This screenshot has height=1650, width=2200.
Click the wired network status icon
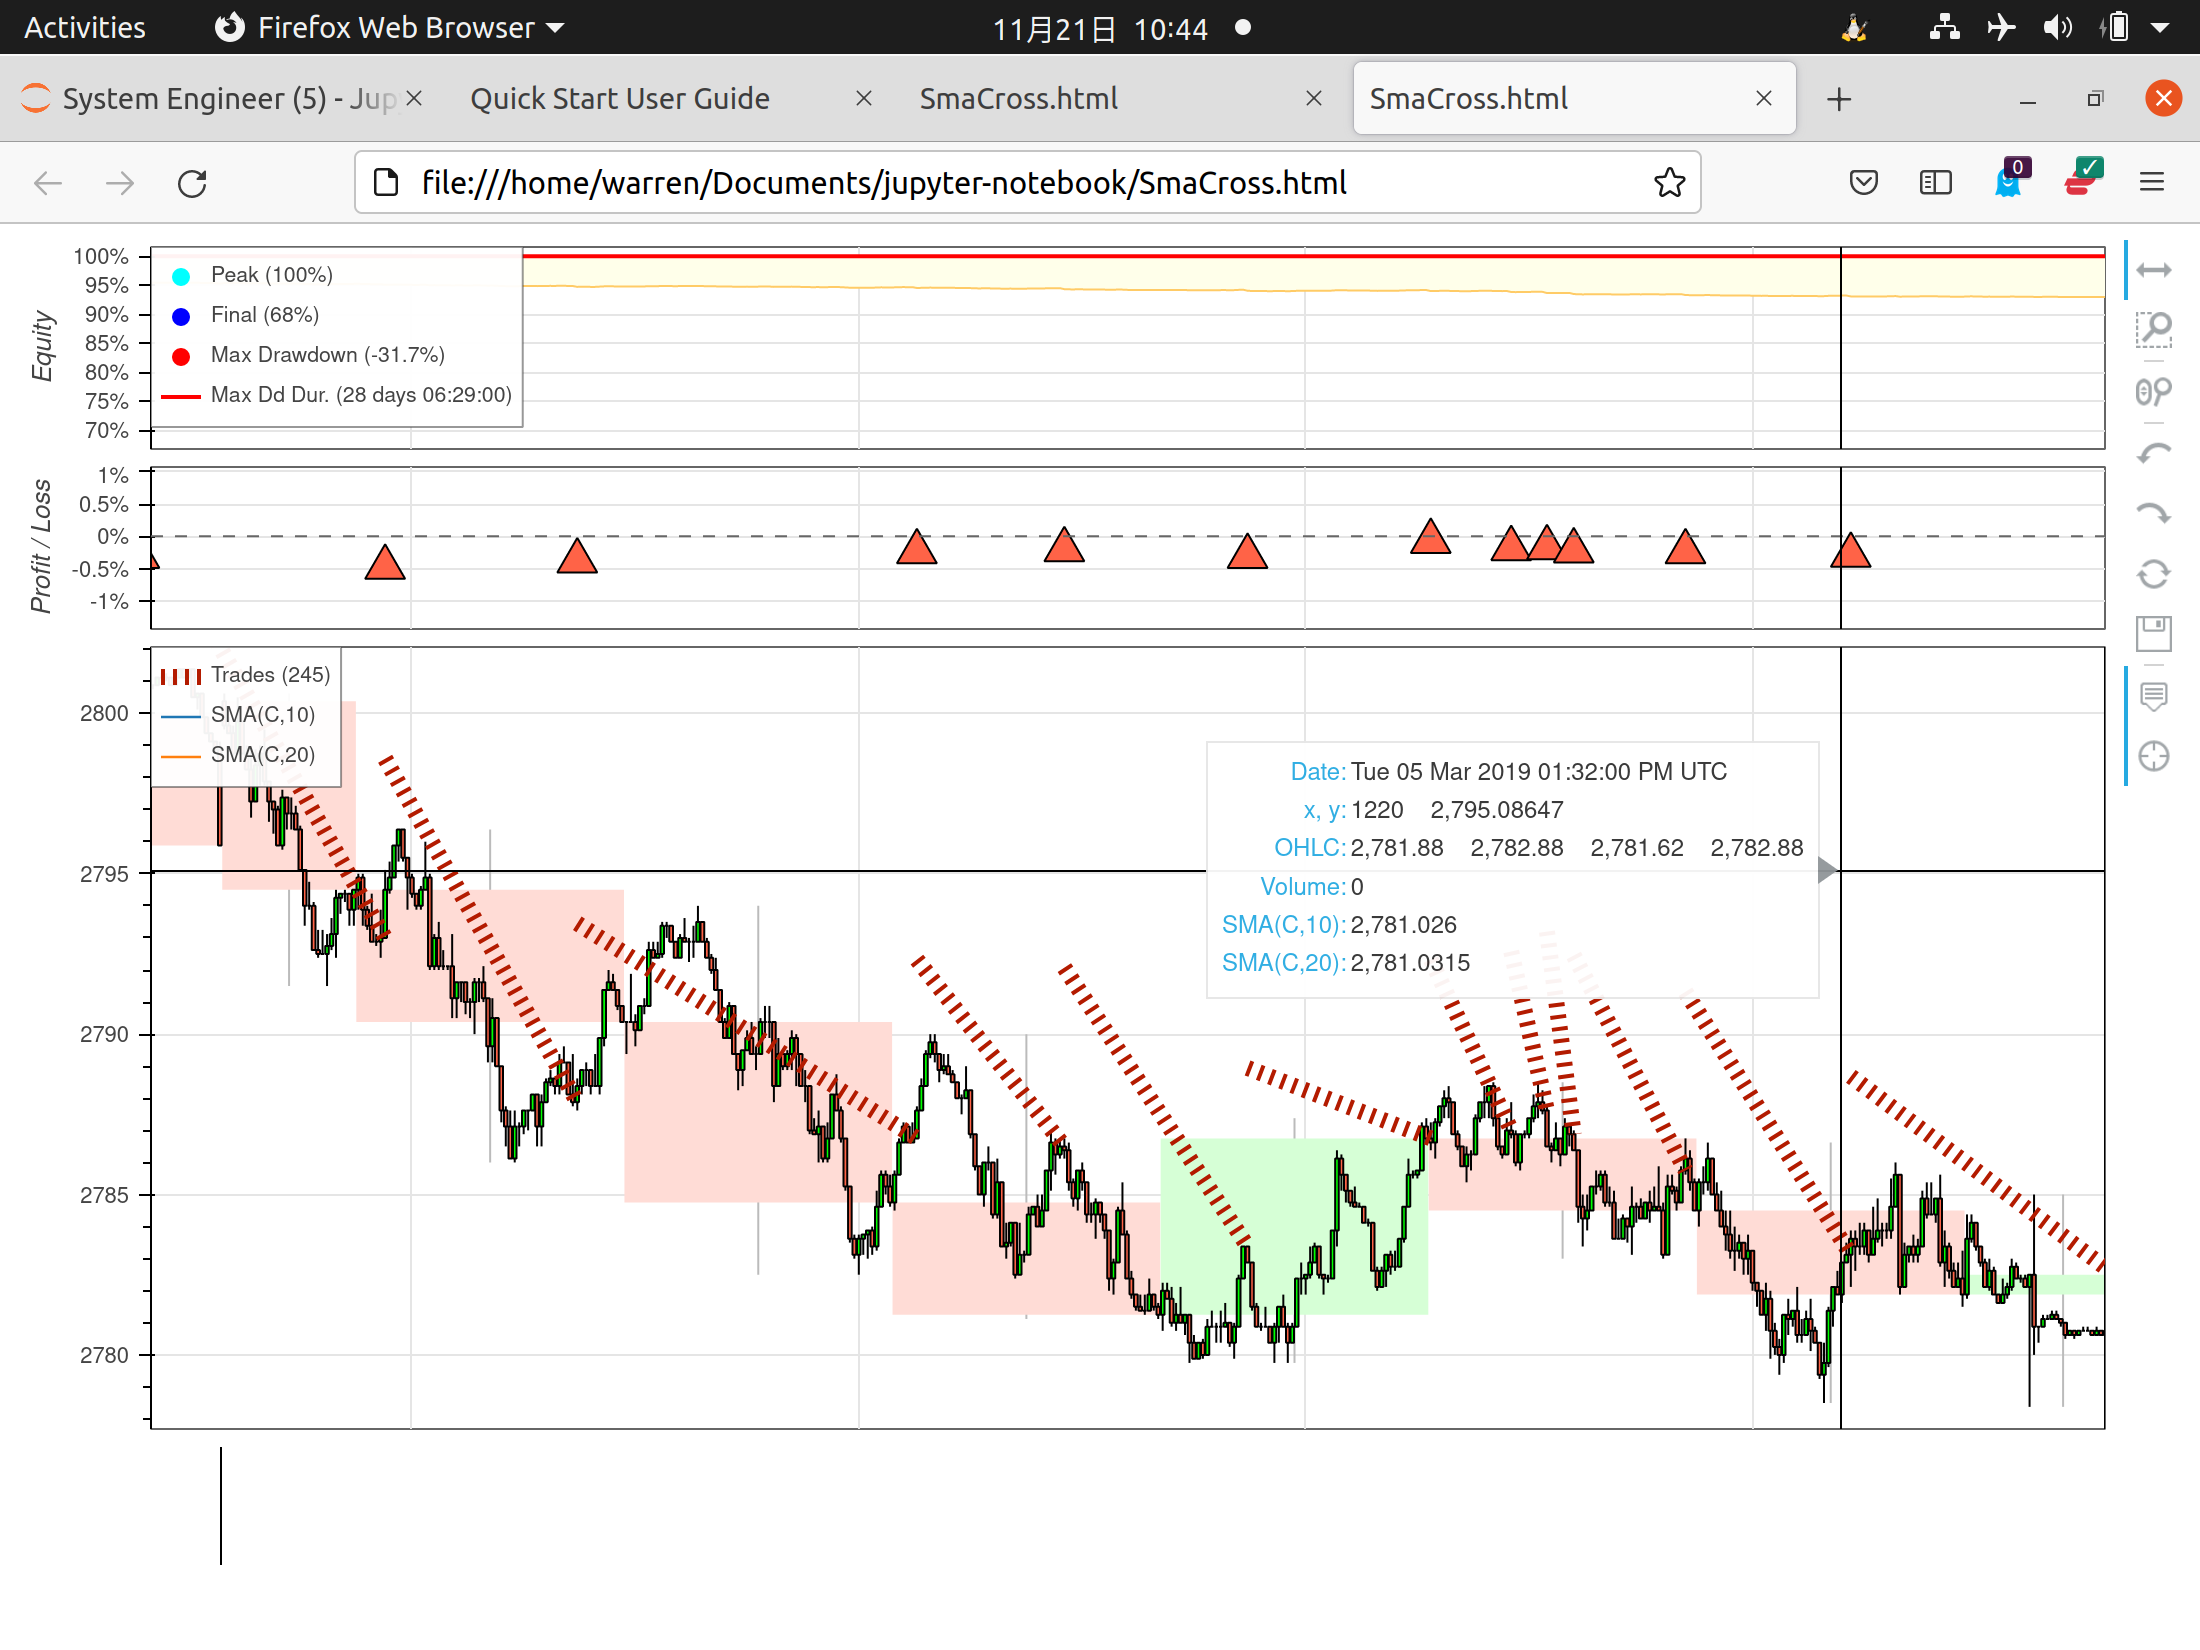(x=1944, y=27)
